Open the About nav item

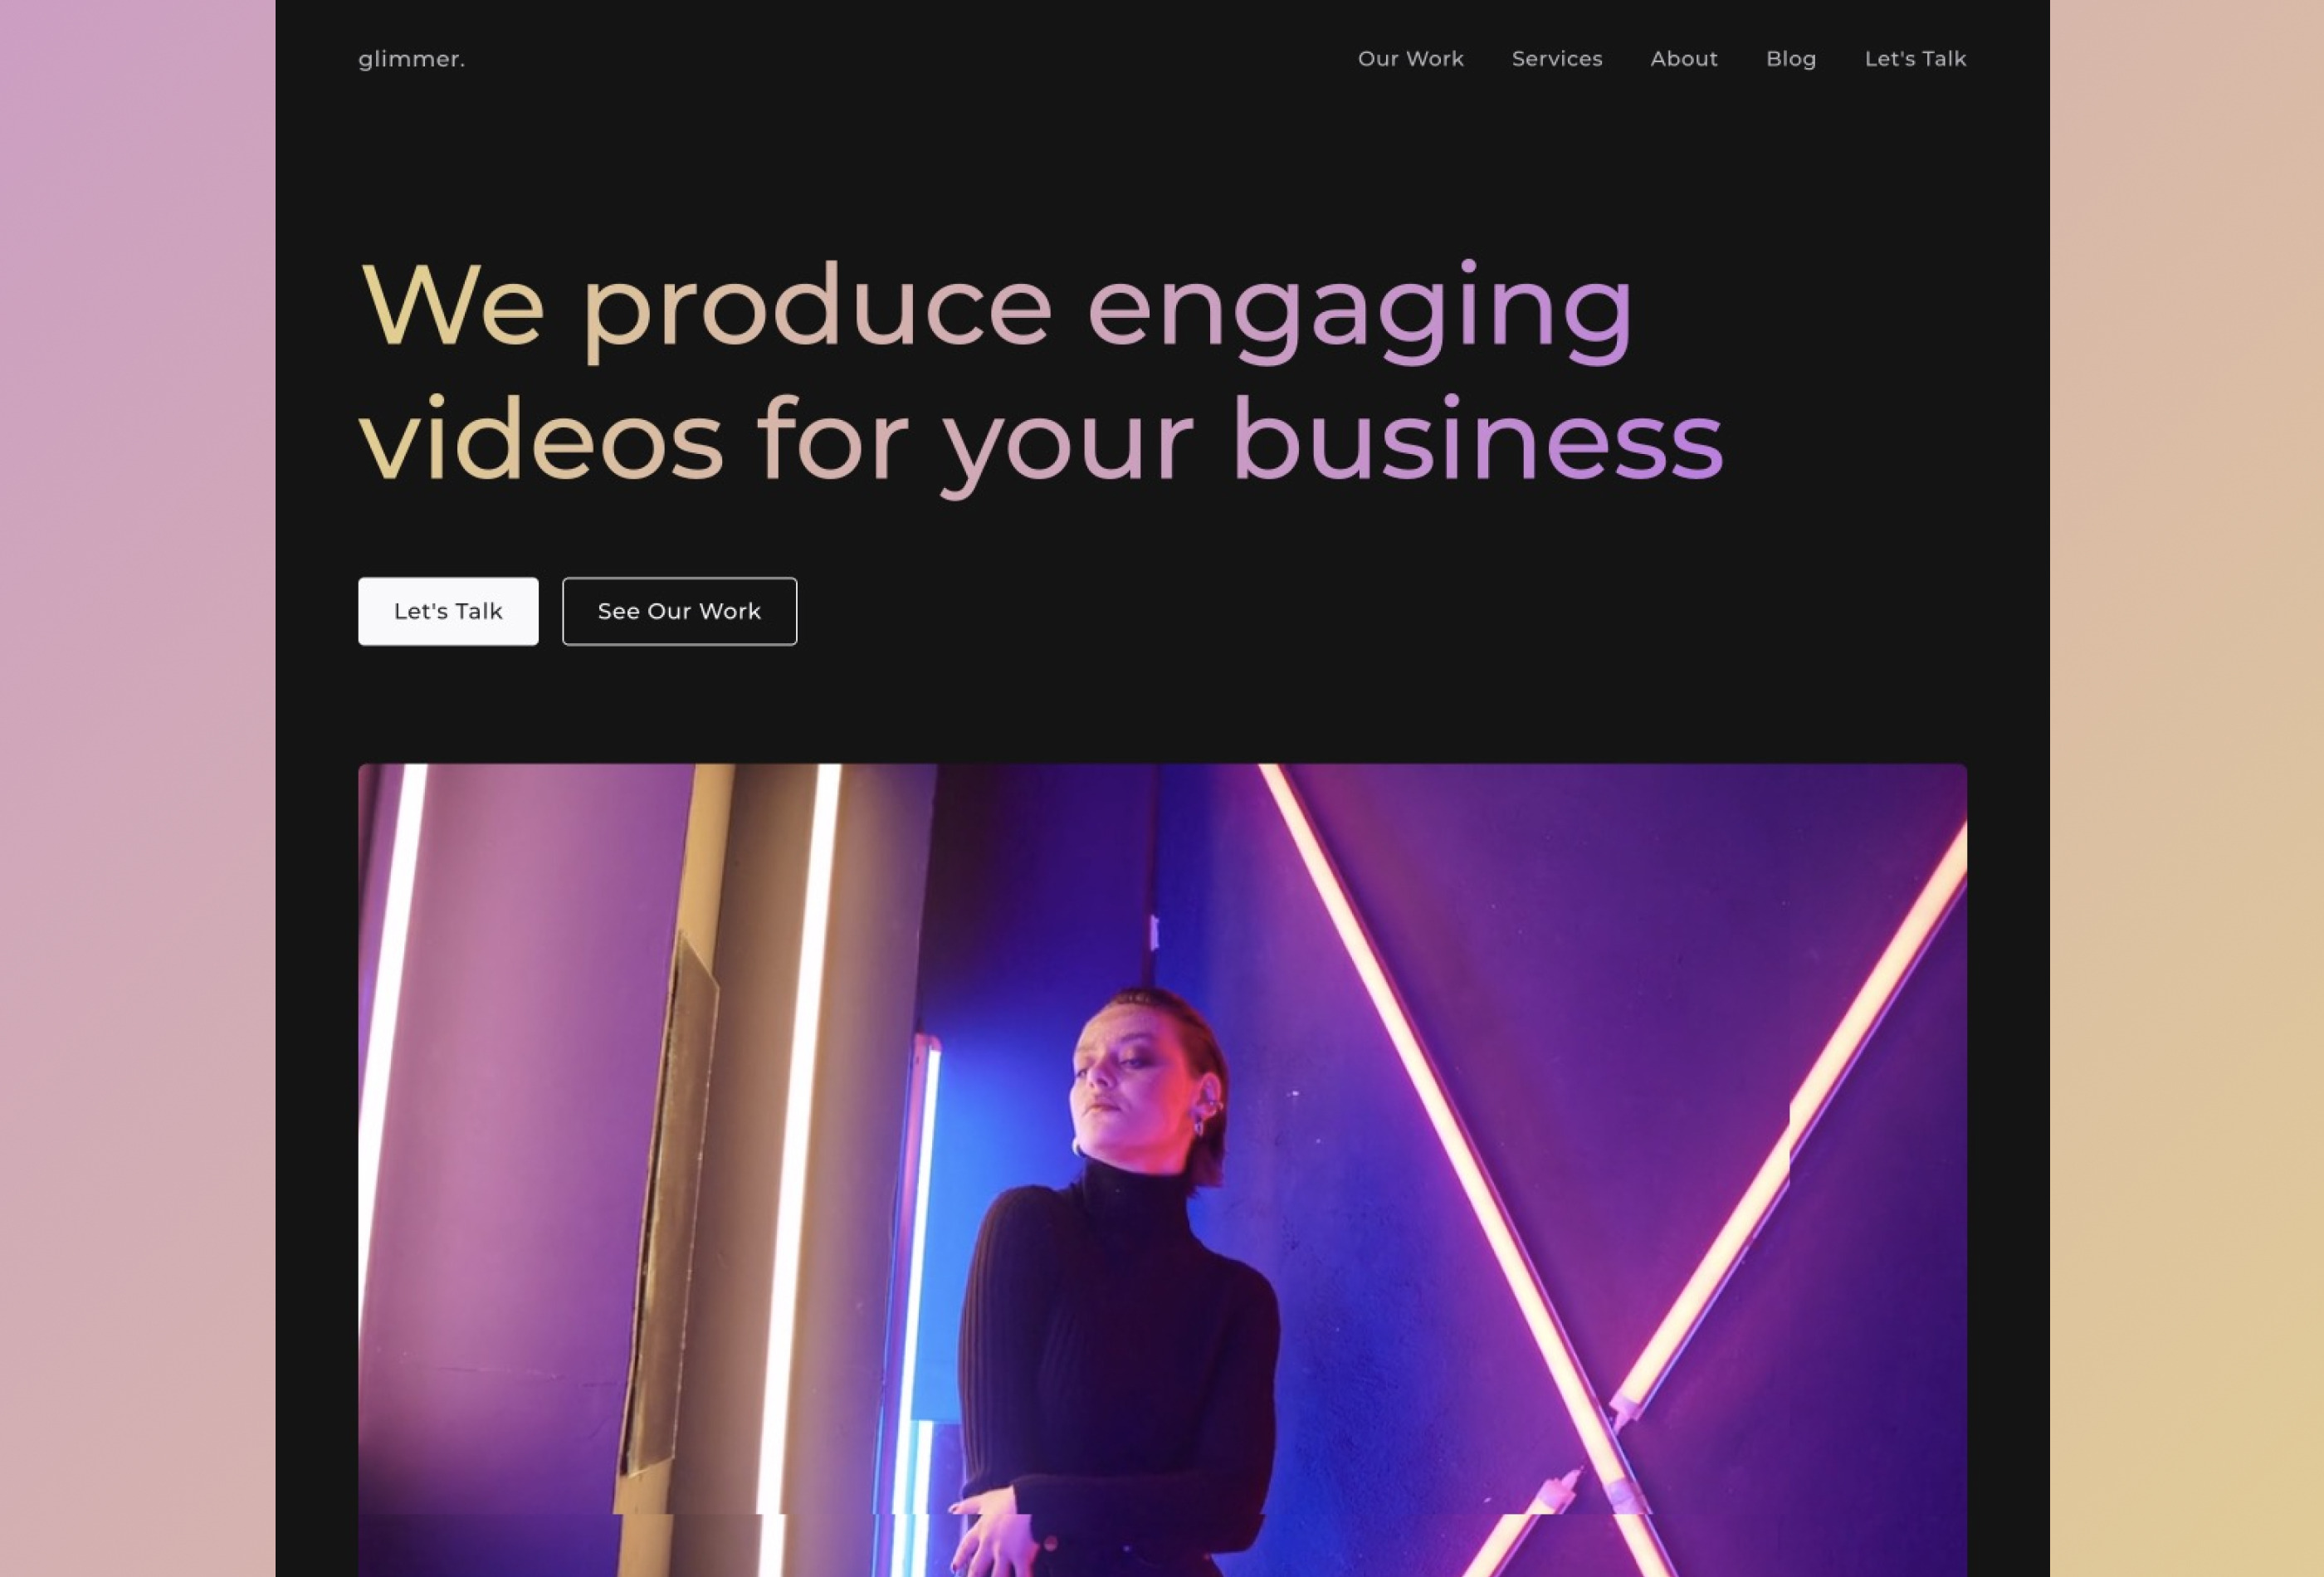click(1683, 59)
